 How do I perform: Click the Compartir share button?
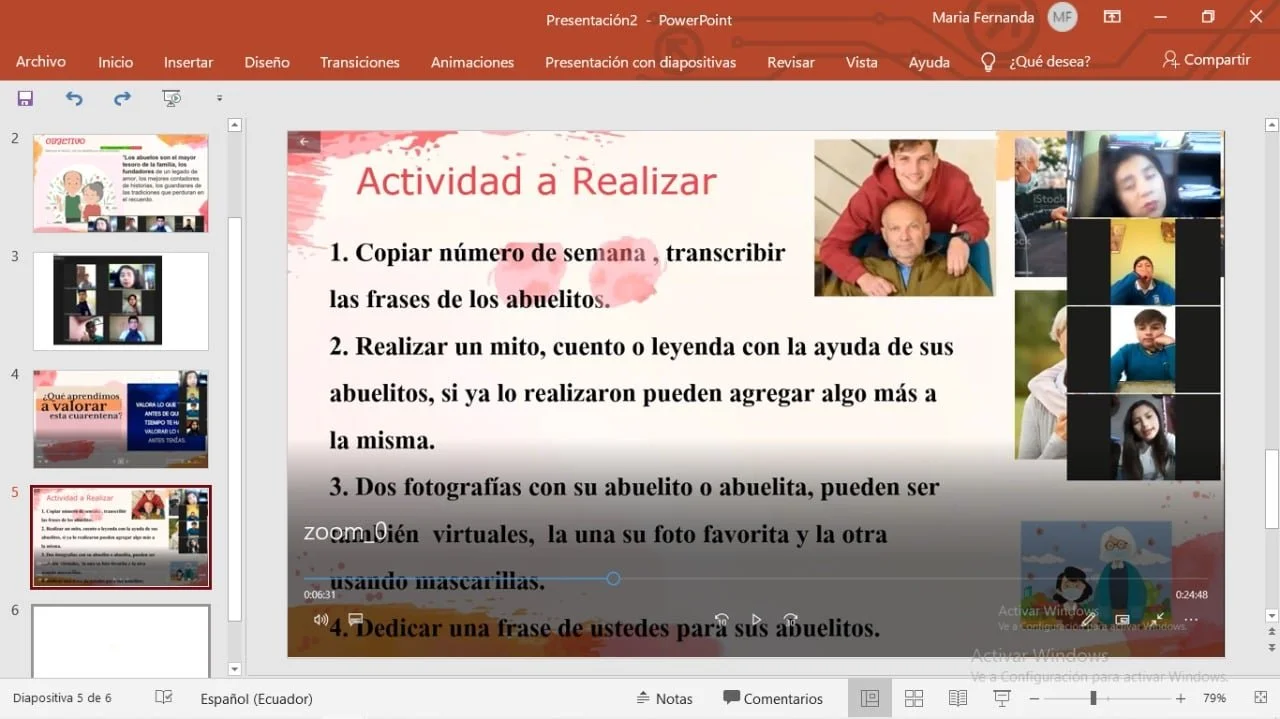(x=1206, y=60)
